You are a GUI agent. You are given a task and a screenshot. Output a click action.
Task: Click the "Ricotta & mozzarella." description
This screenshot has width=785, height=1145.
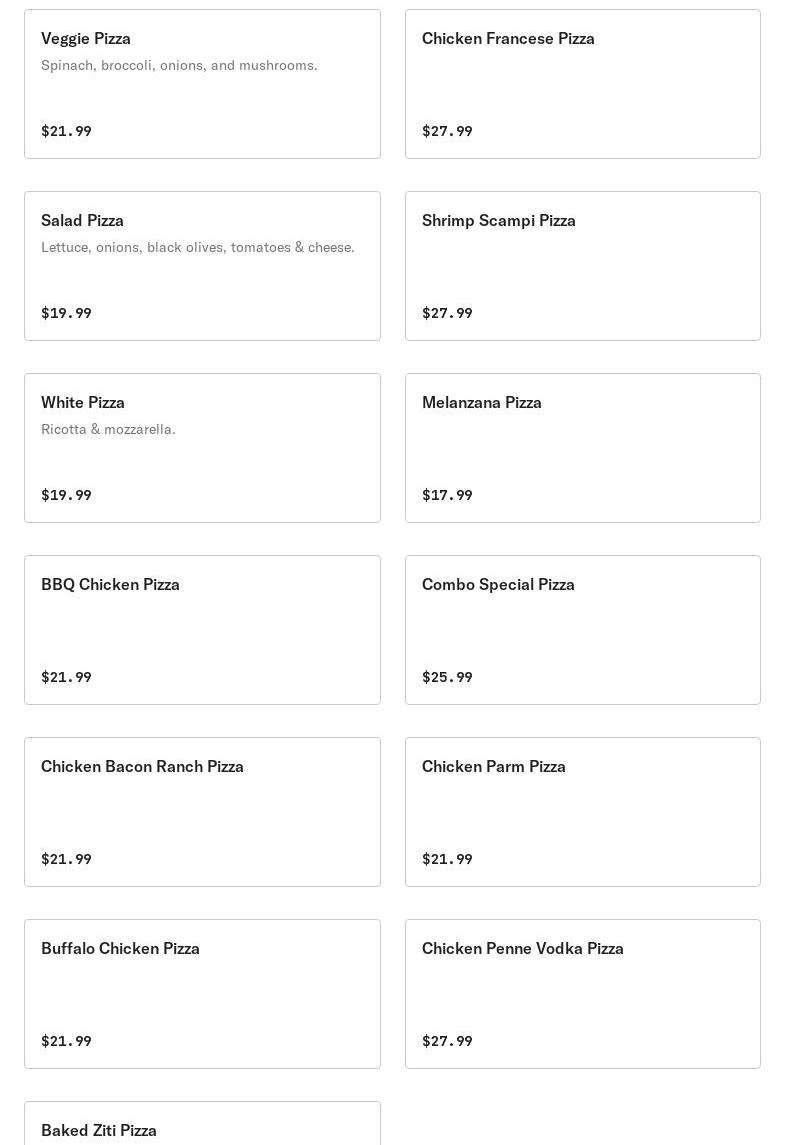[x=108, y=429]
